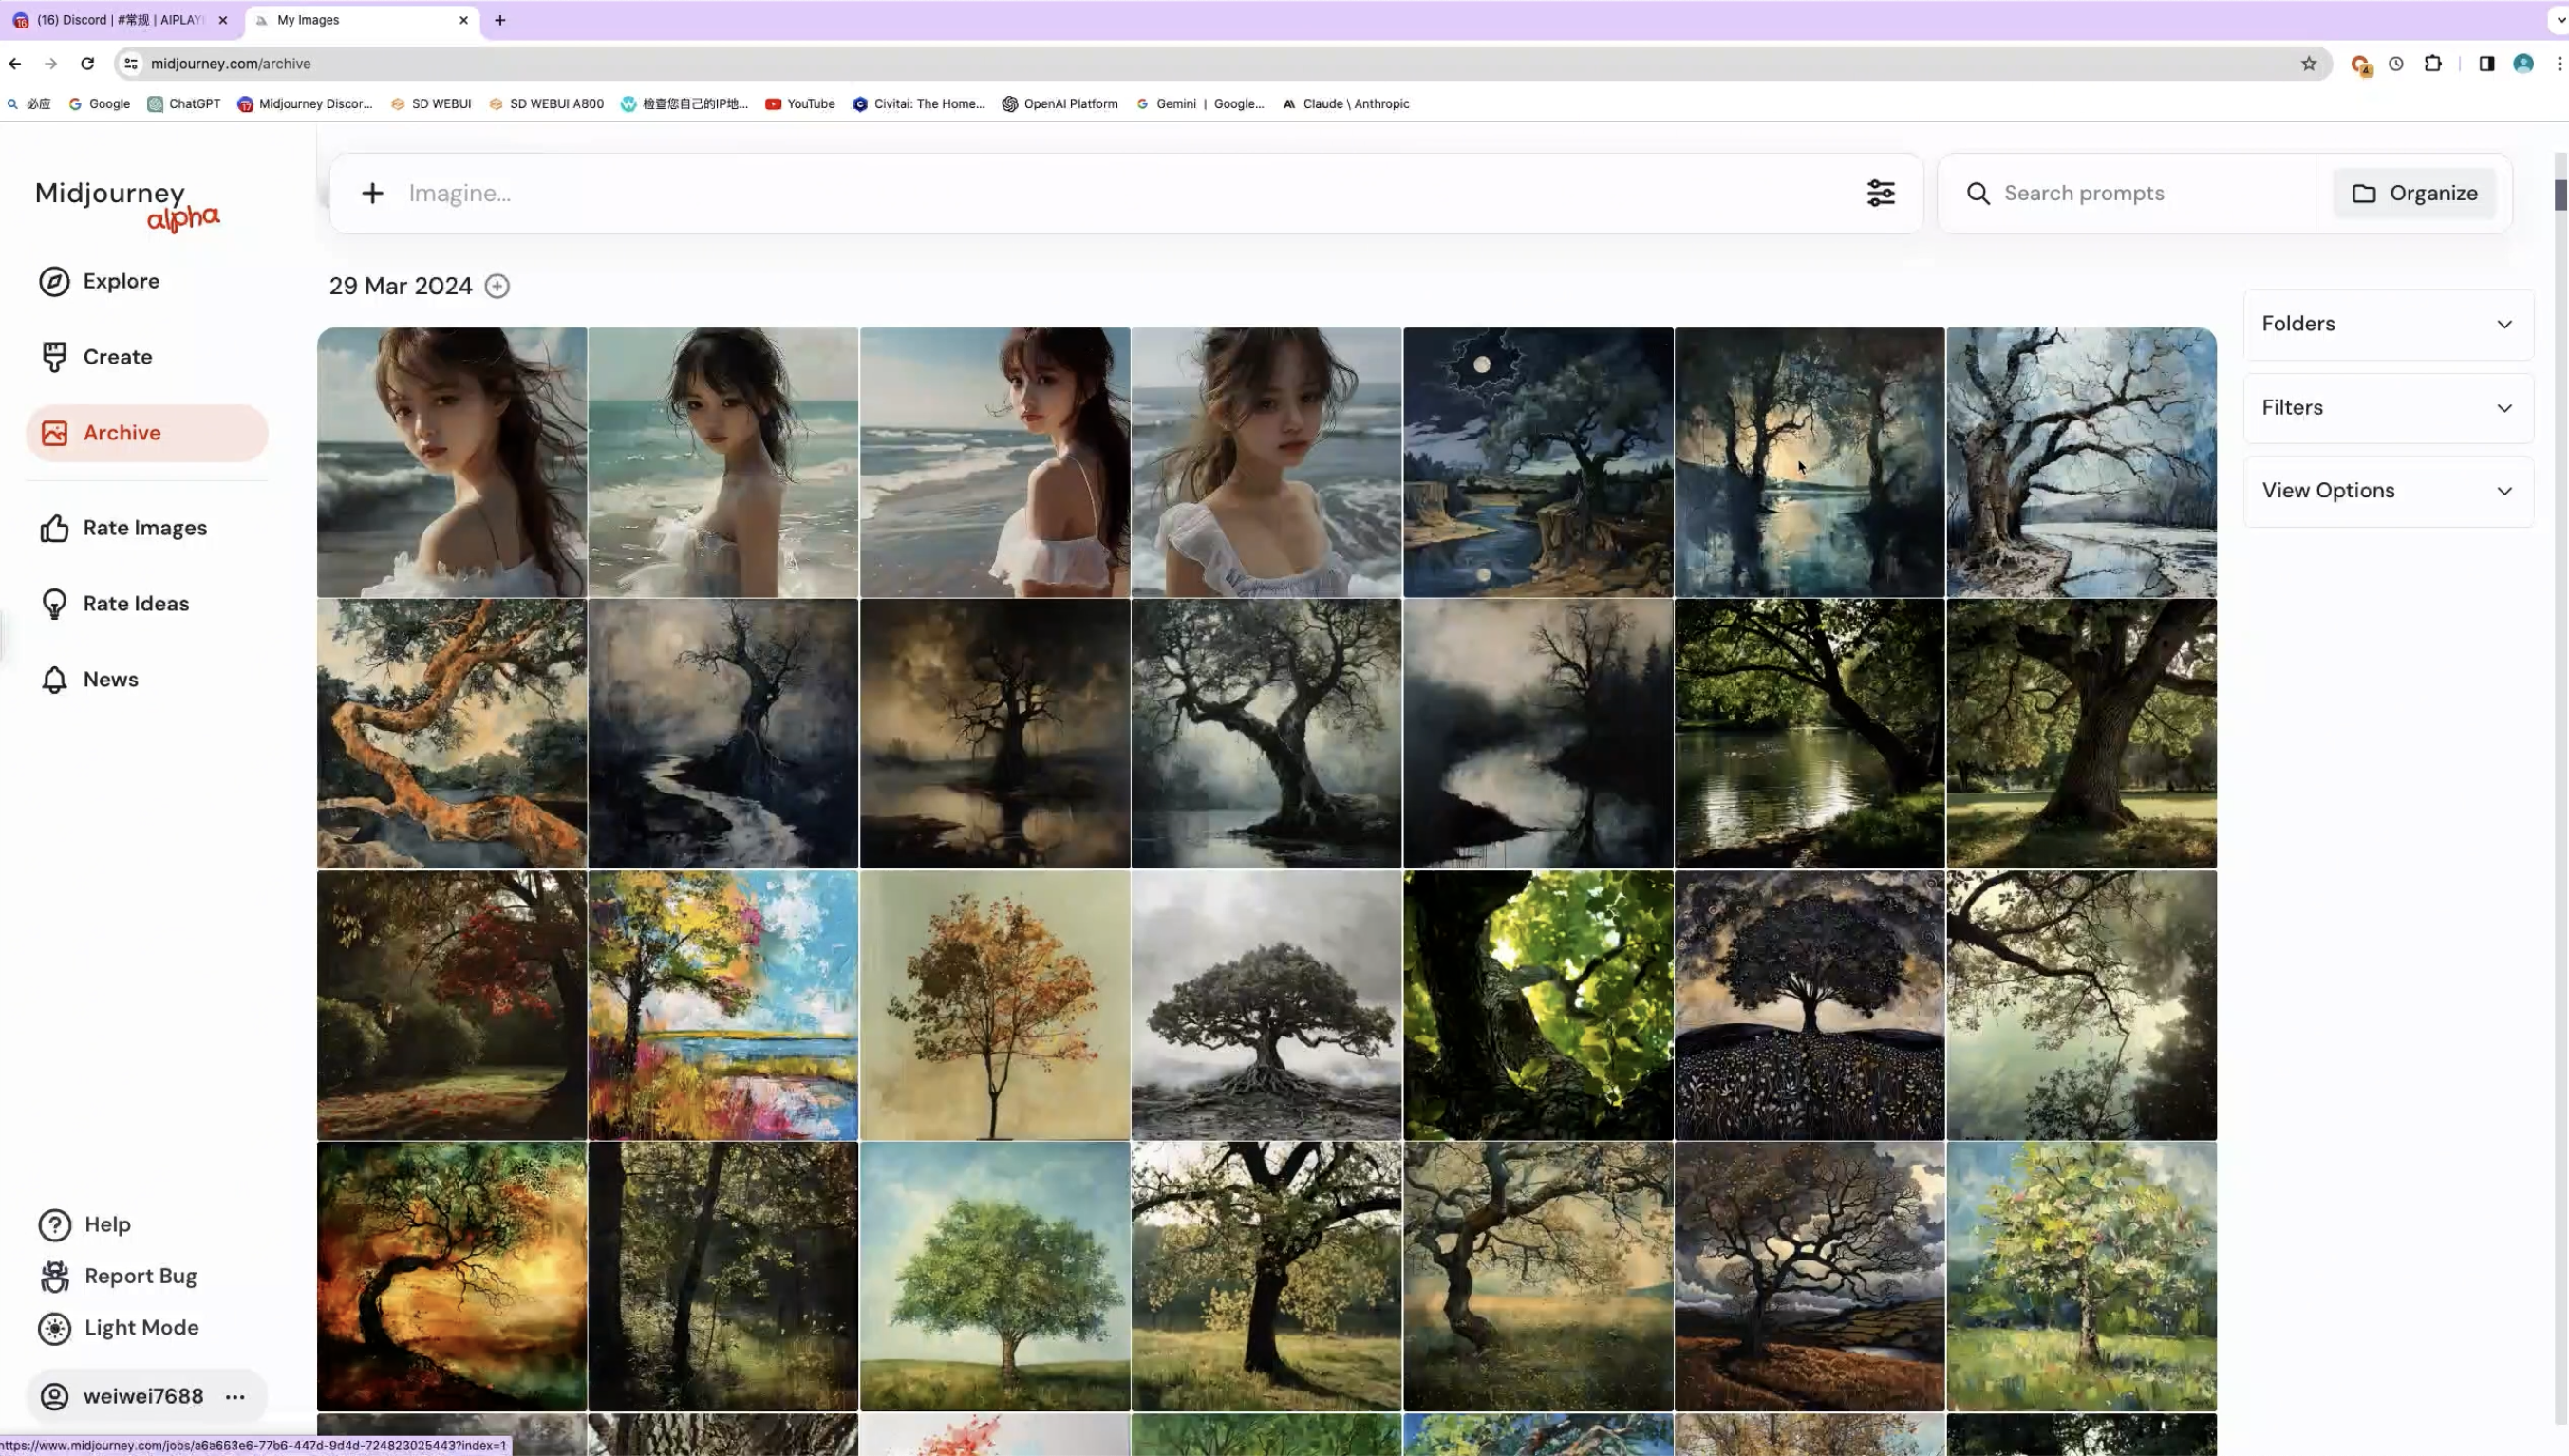Open the prompt settings sliders icon
The image size is (2569, 1456).
pyautogui.click(x=1881, y=193)
